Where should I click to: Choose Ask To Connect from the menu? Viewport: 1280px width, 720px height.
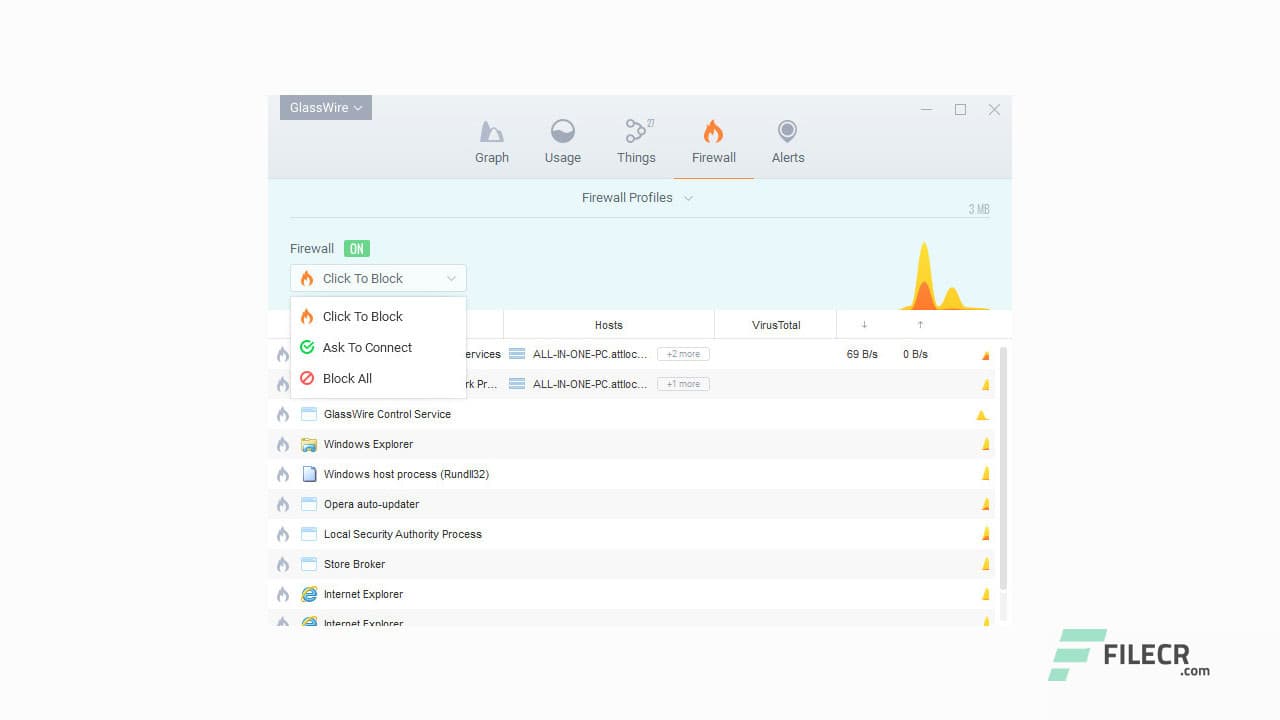click(367, 347)
